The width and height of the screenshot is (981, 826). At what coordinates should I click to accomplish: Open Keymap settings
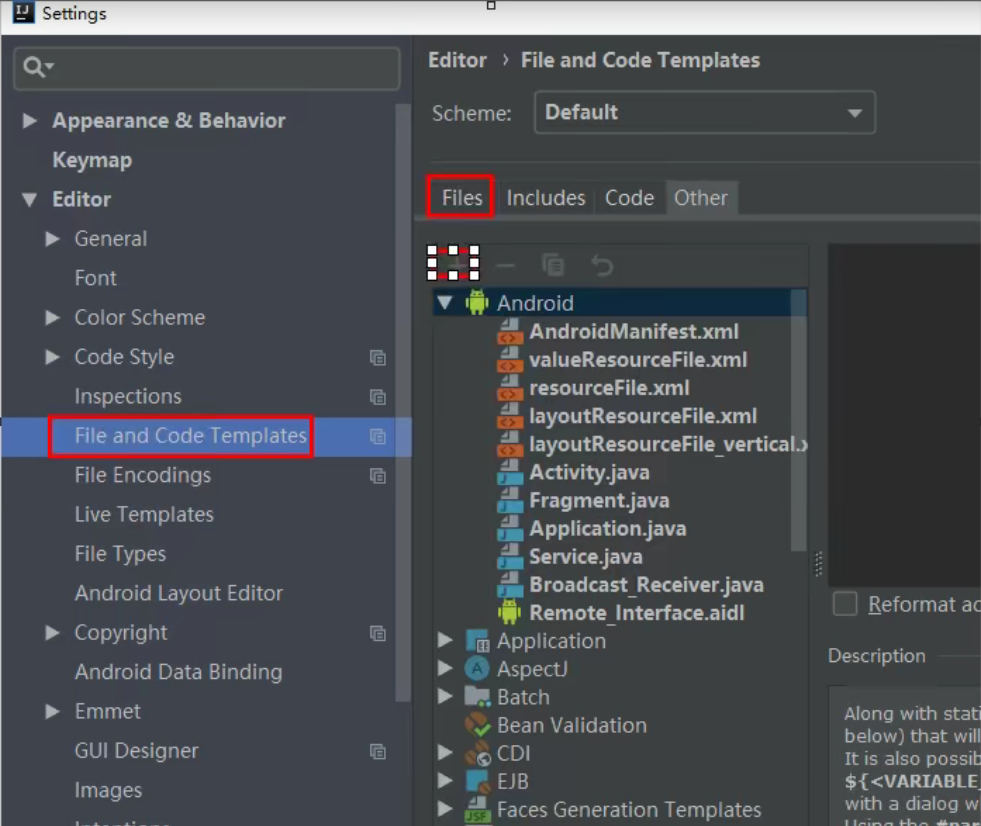[x=92, y=160]
